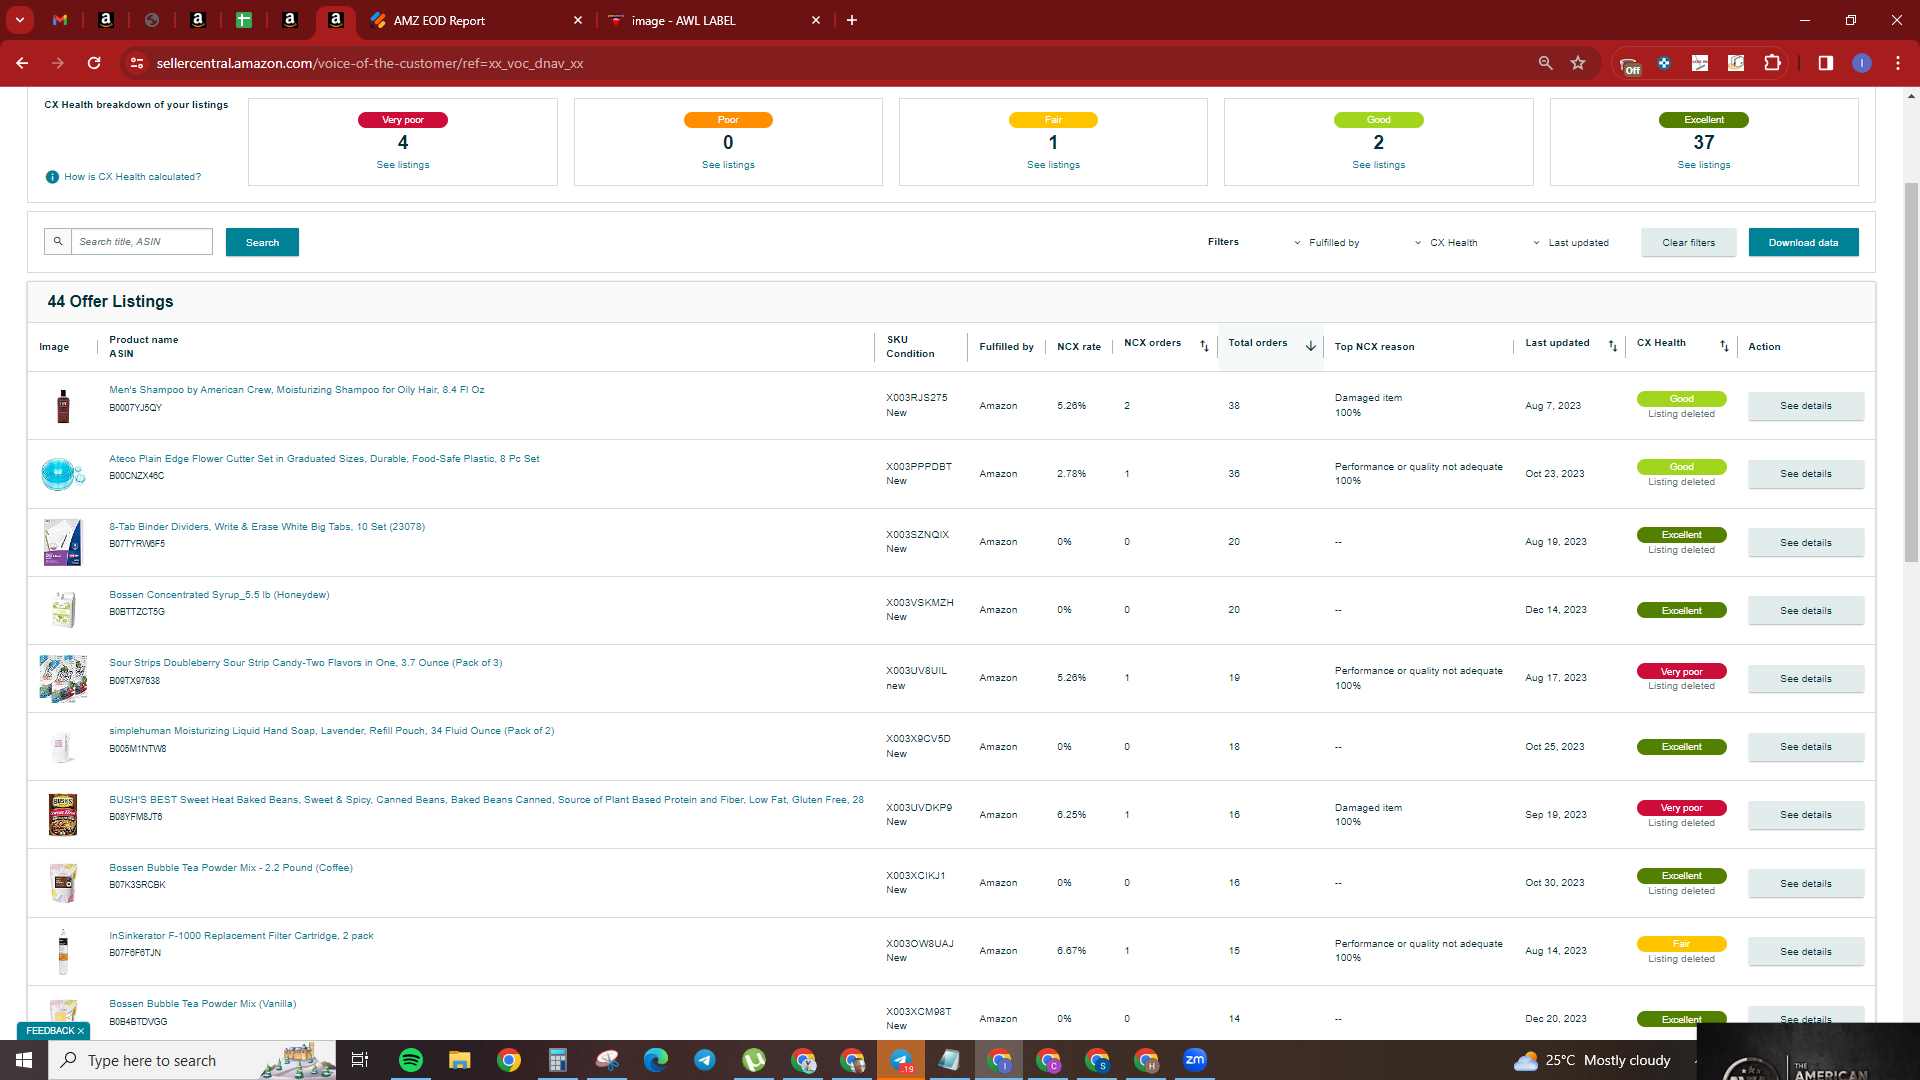1920x1080 pixels.
Task: Open Chrome three-dot menu
Action: tap(1897, 63)
